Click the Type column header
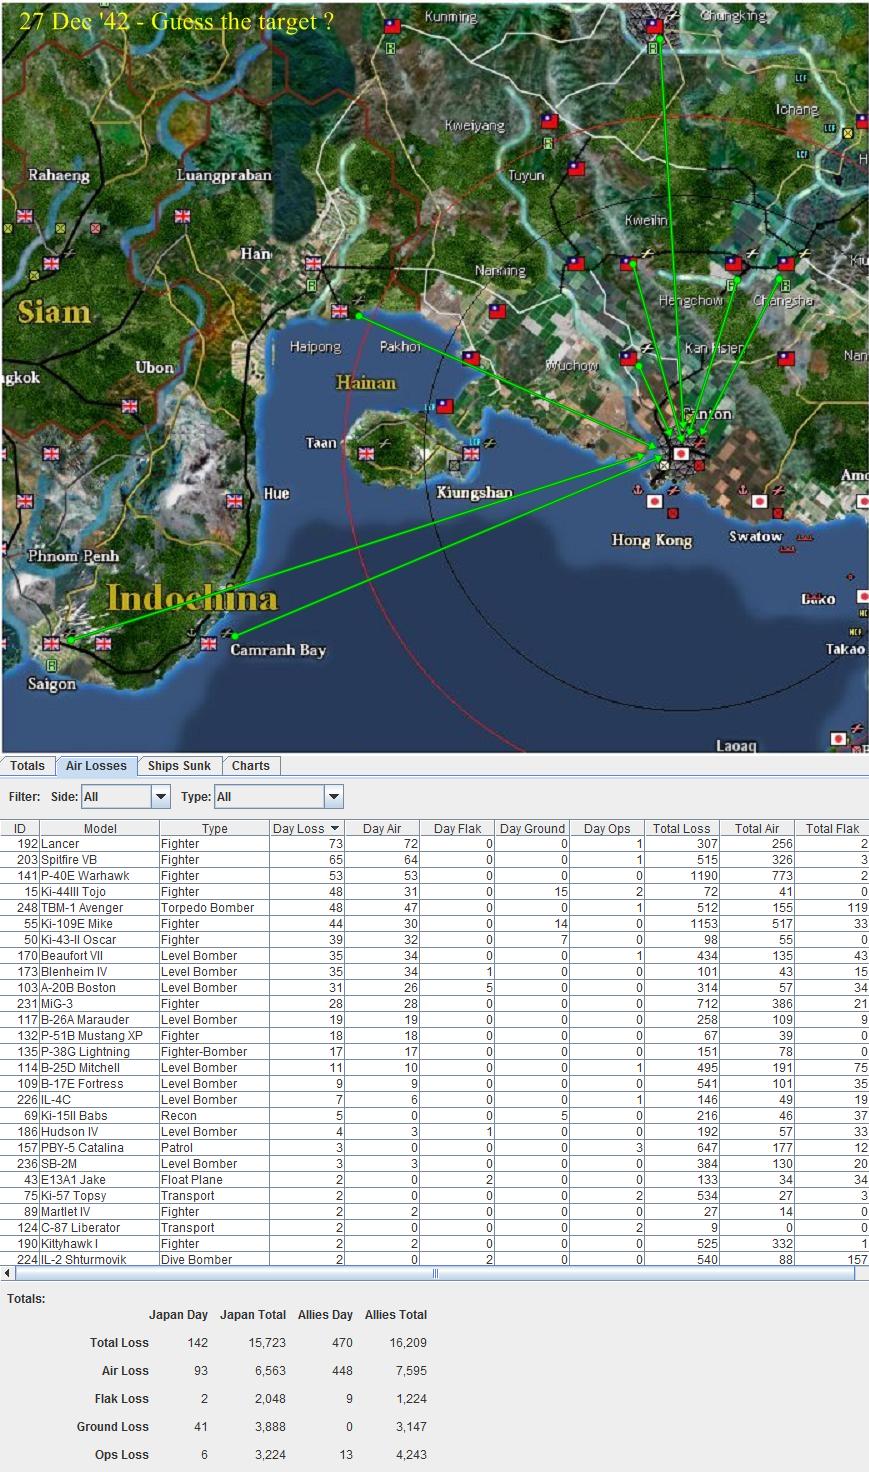 point(215,828)
